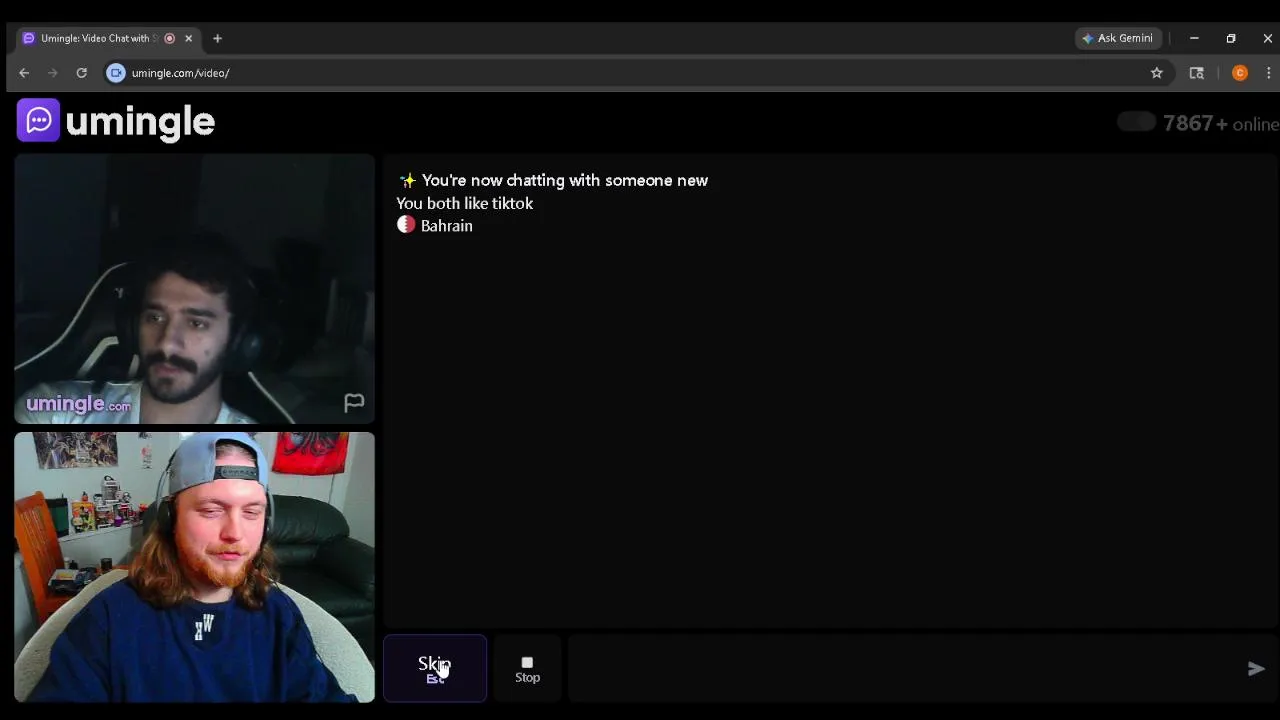Open the Umingle logo homepage link
This screenshot has width=1280, height=720.
point(116,121)
